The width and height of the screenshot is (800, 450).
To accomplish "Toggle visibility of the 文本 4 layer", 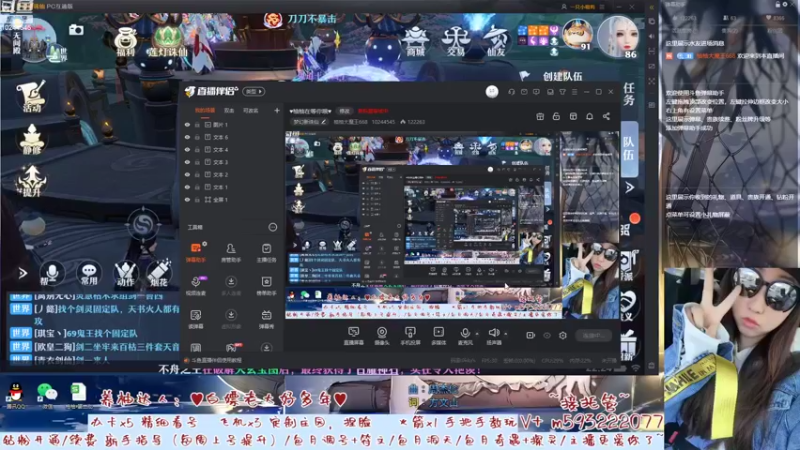I will 187,149.
